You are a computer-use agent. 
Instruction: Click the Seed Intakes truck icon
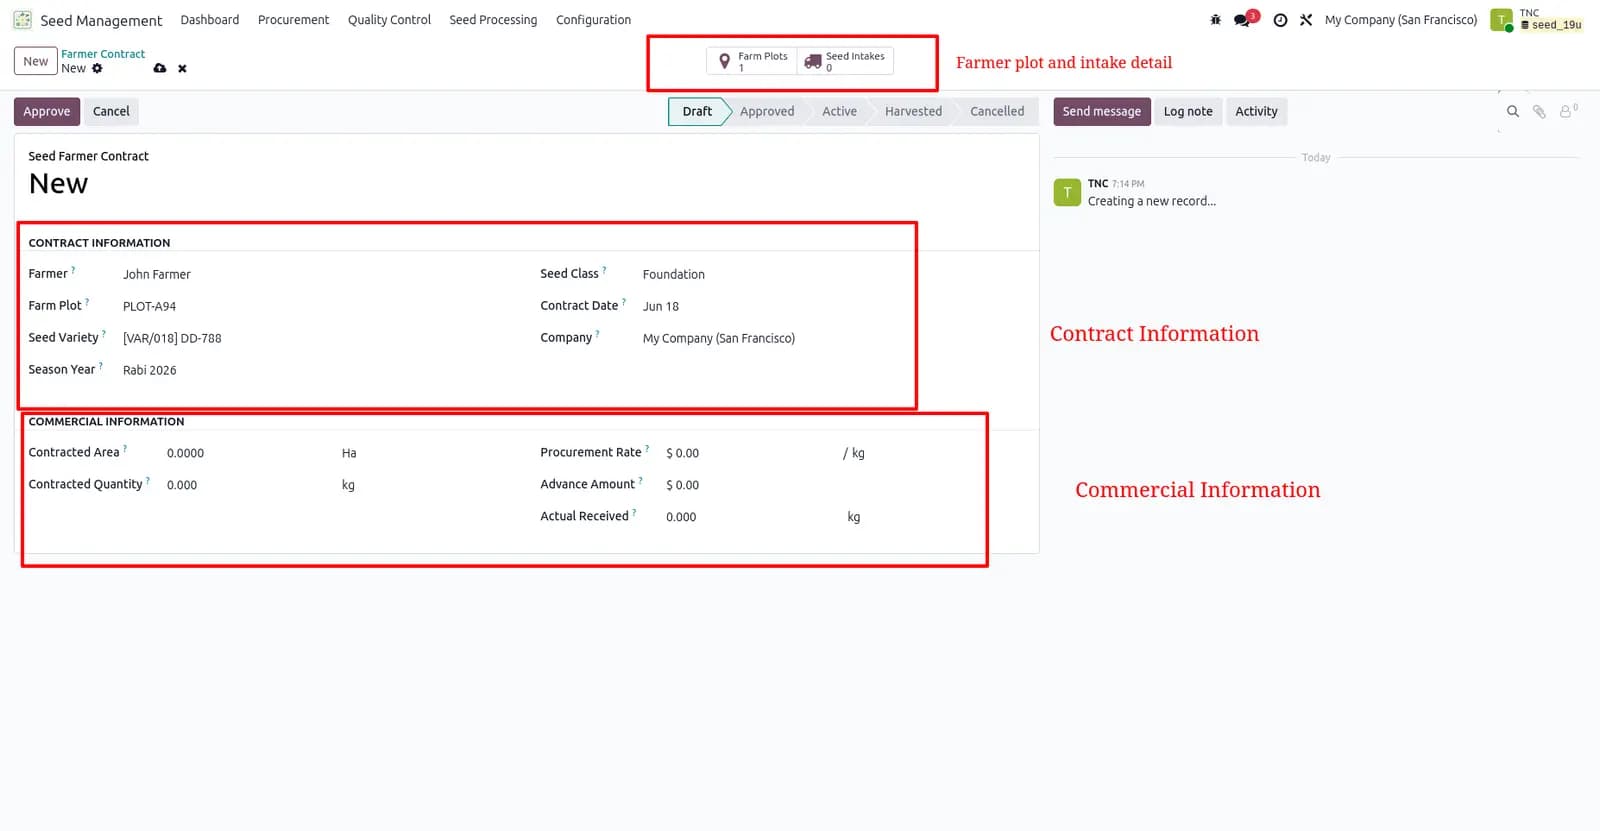tap(813, 62)
